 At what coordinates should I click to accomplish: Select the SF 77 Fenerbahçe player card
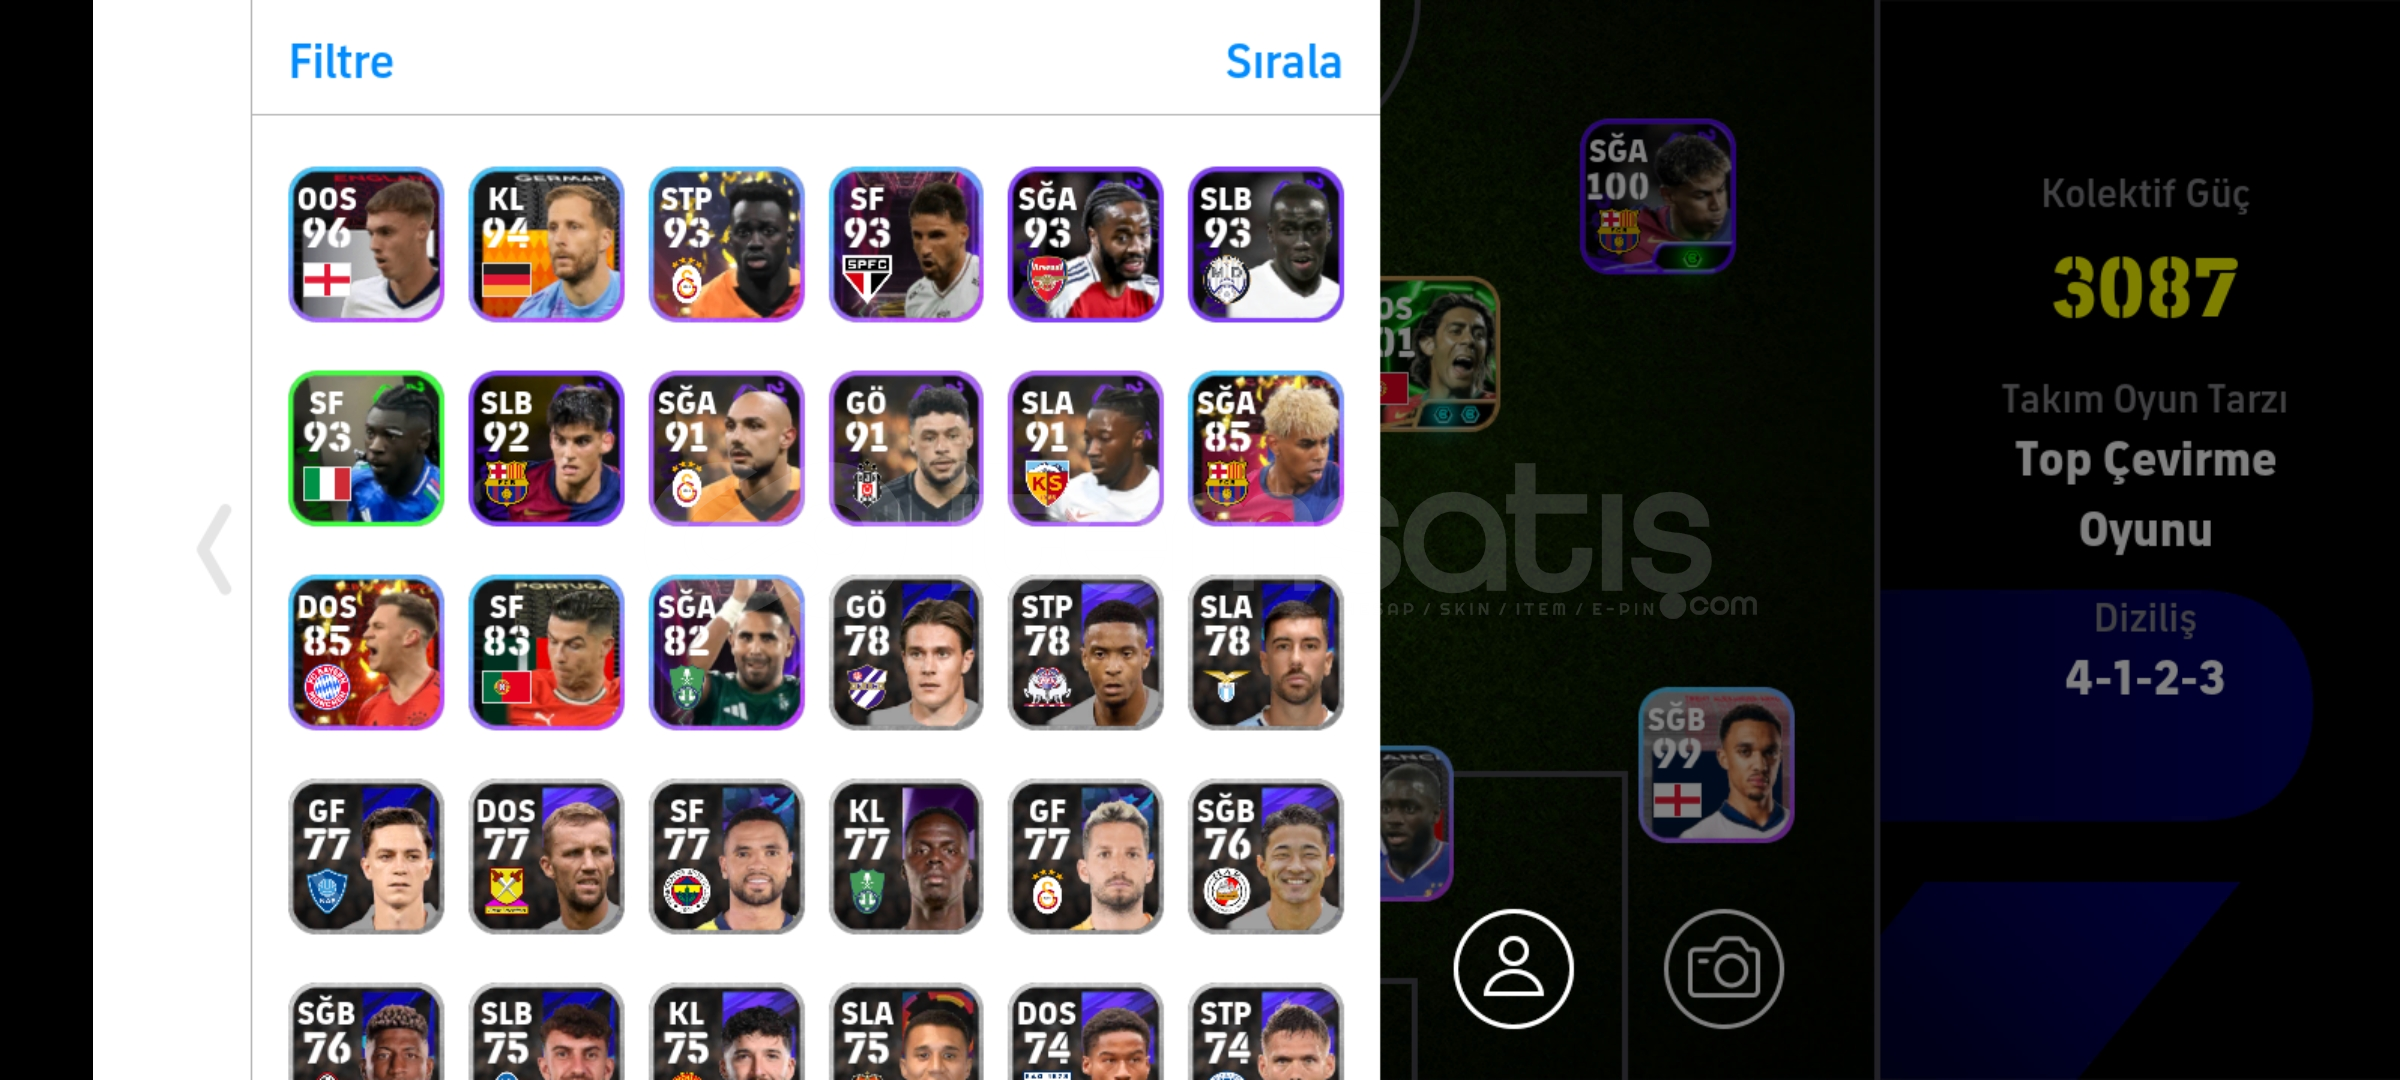726,856
